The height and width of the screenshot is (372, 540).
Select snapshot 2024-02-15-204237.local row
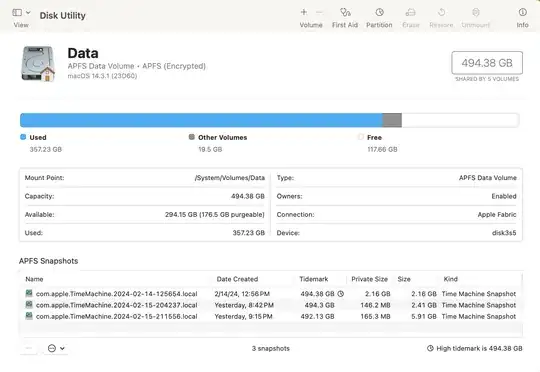(x=271, y=305)
